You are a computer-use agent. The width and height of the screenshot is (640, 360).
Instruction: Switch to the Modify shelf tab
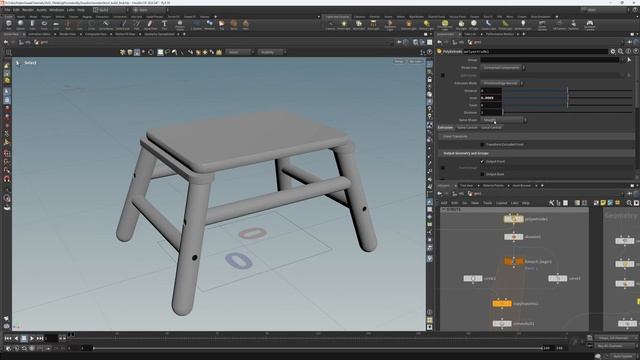tap(21, 17)
